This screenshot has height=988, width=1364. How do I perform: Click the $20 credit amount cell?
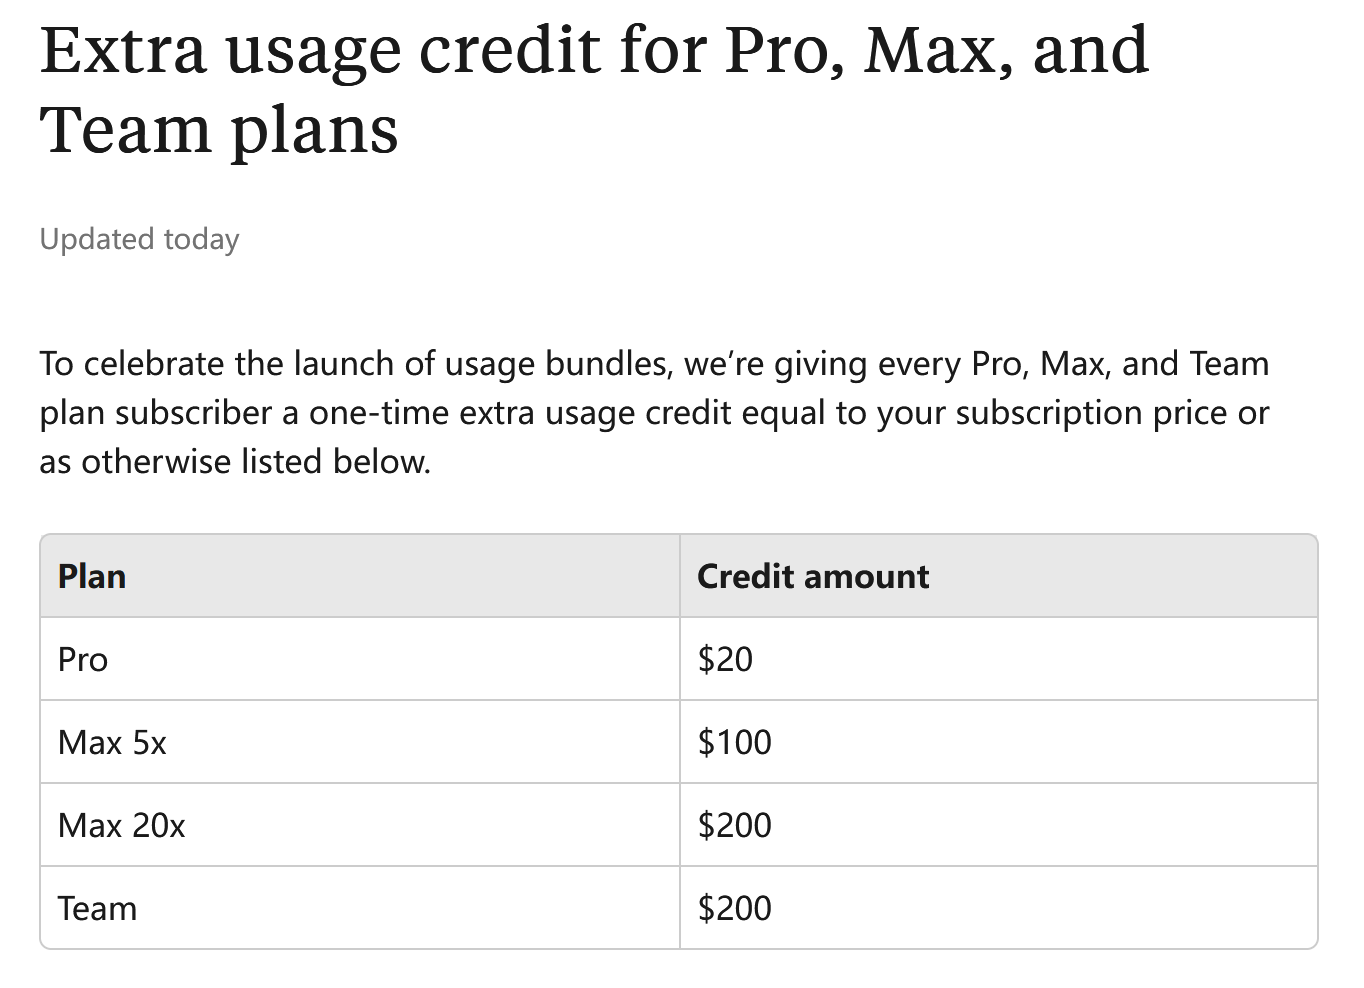pyautogui.click(x=725, y=660)
